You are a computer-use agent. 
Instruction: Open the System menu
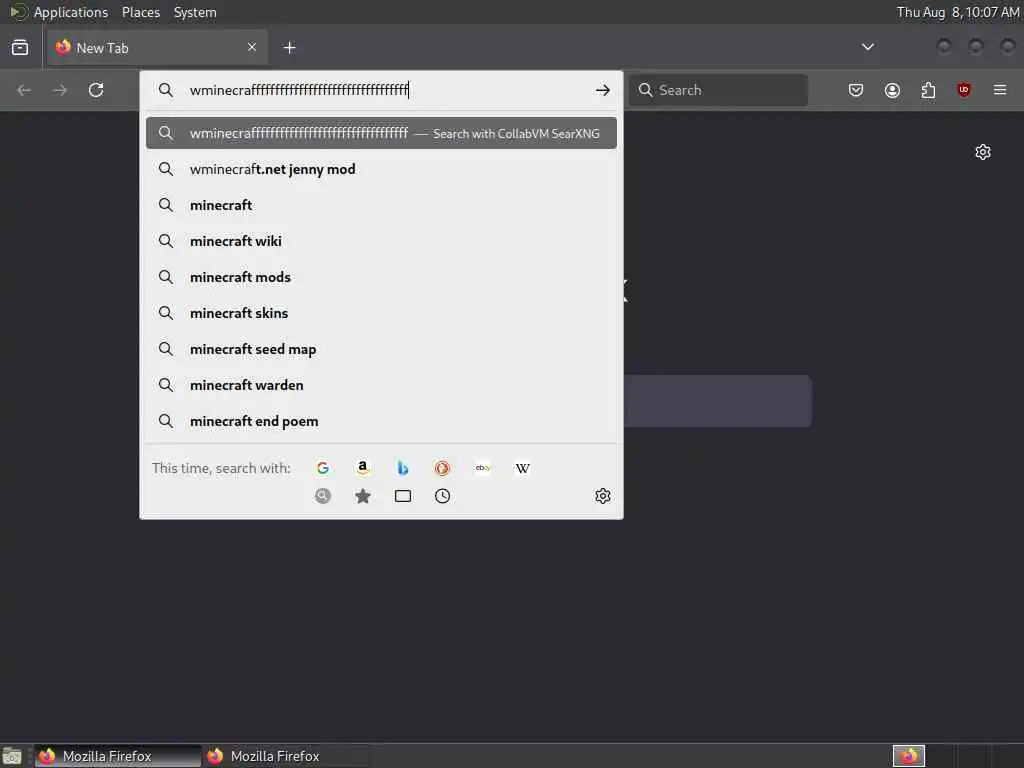click(x=195, y=12)
